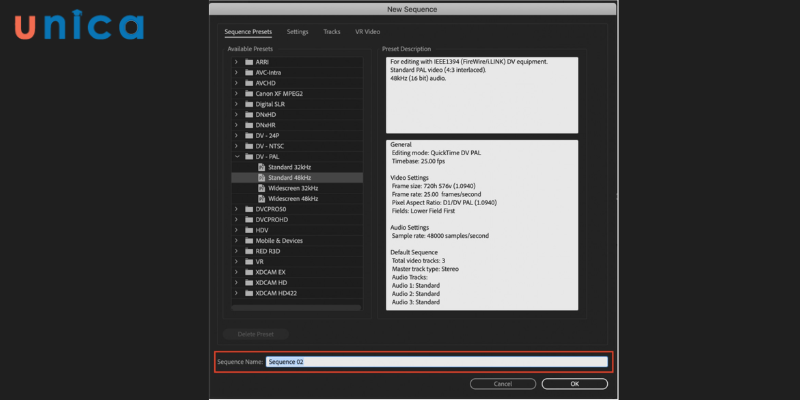Image resolution: width=800 pixels, height=400 pixels.
Task: Expand the AVCHD preset folder
Action: click(x=236, y=83)
